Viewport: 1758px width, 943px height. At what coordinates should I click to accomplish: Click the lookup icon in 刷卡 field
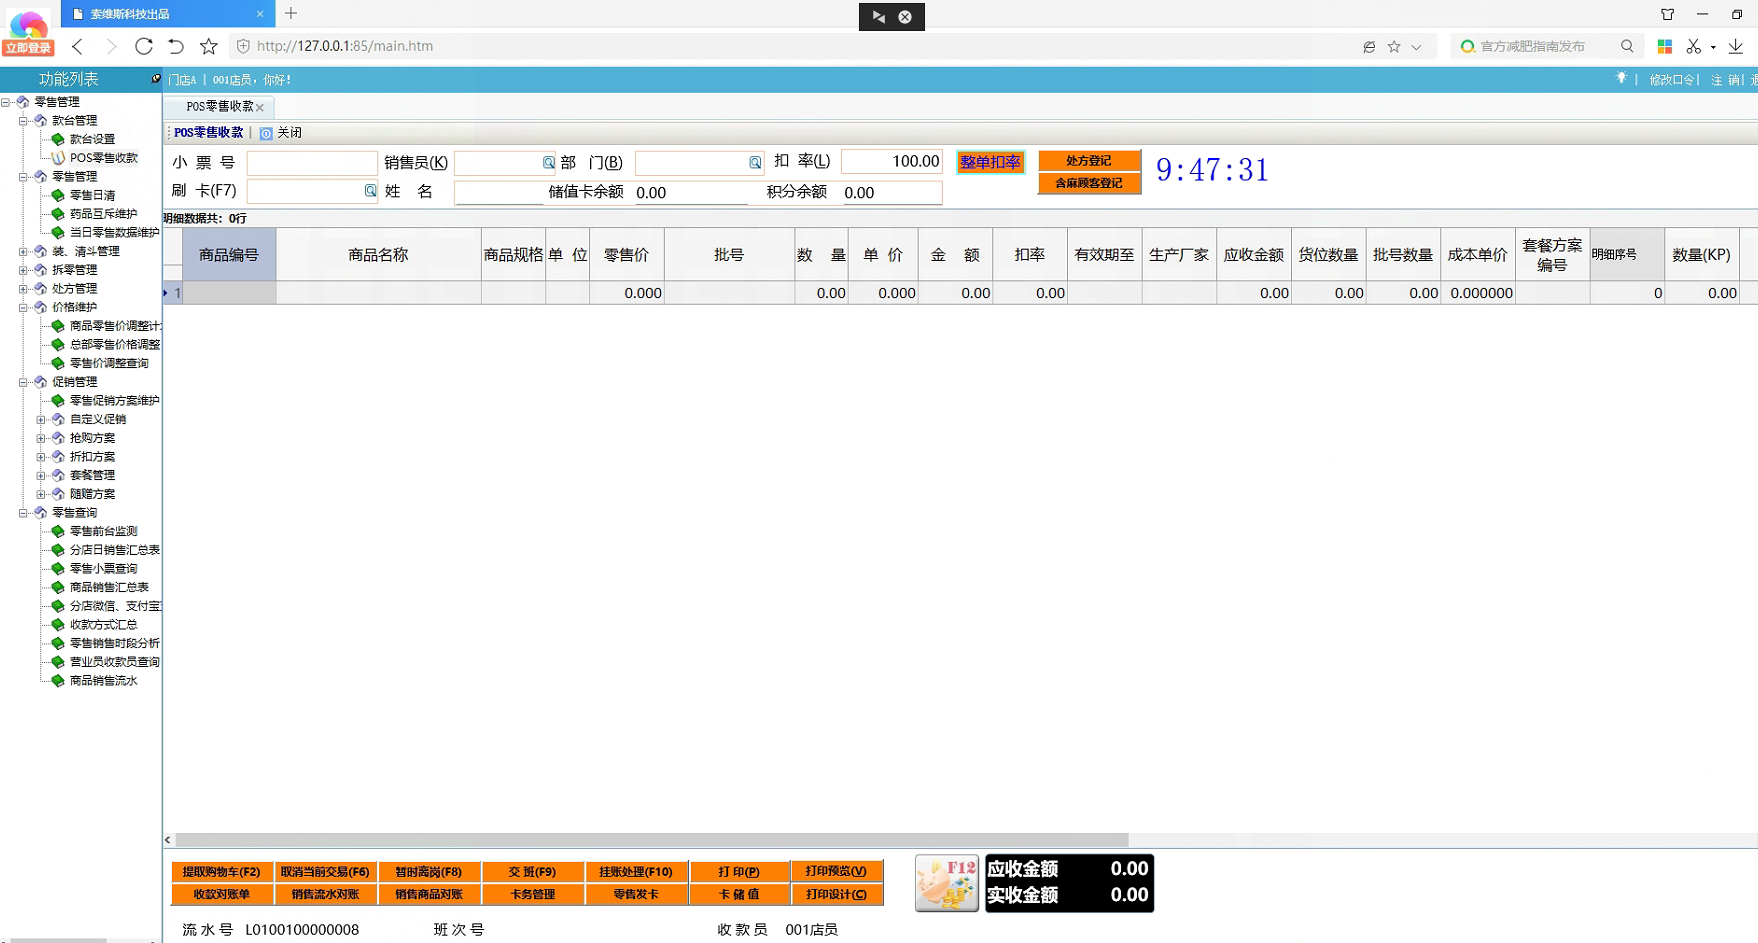tap(370, 191)
